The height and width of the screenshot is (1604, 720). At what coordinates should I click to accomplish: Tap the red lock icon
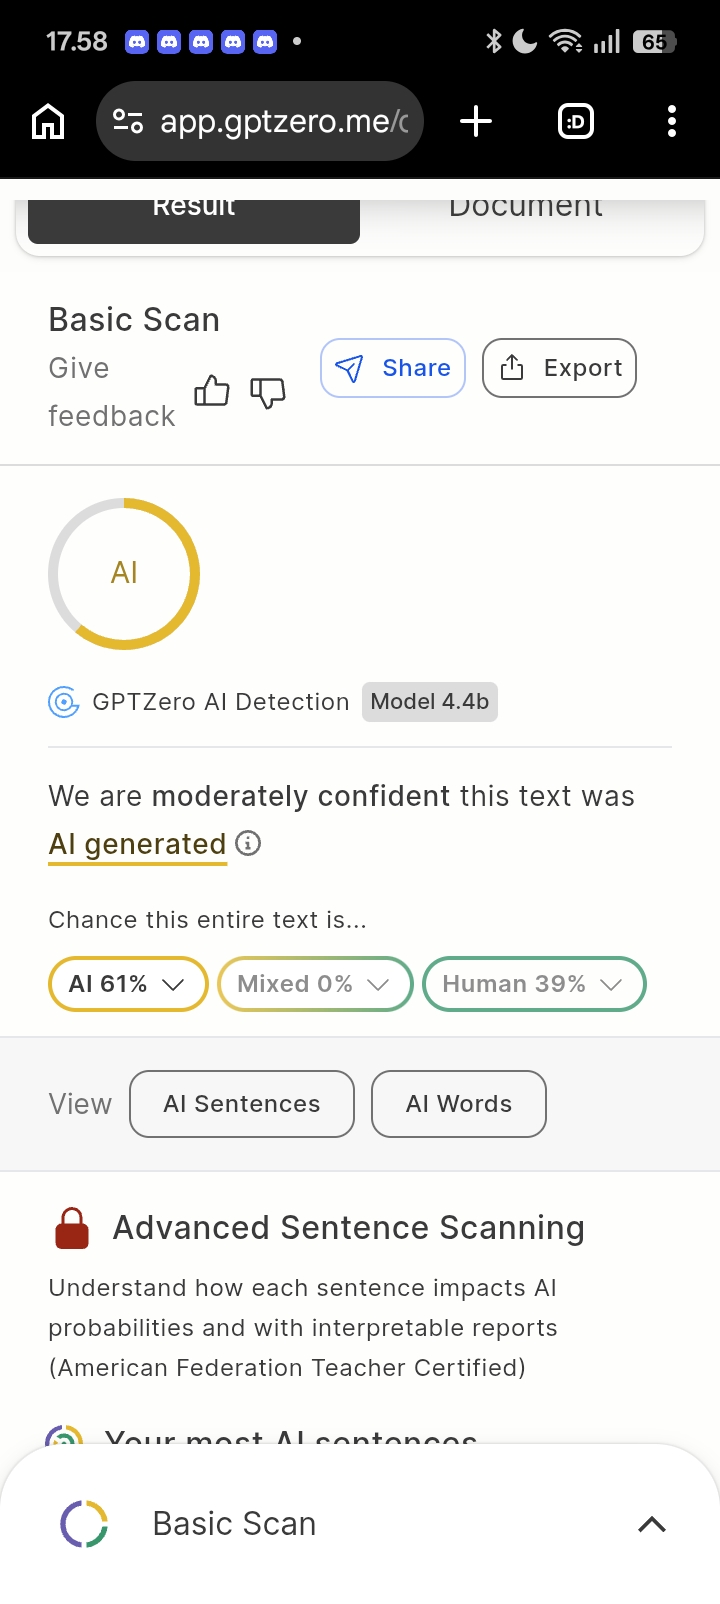point(72,1228)
